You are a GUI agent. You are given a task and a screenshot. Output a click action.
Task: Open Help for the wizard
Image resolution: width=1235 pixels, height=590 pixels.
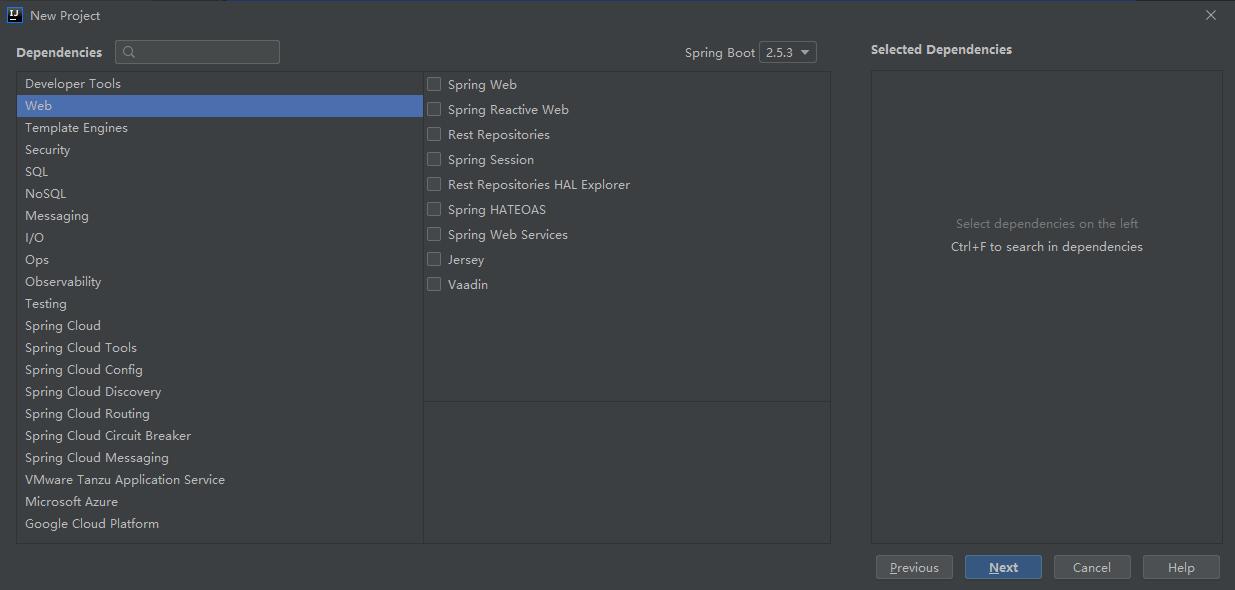click(x=1181, y=567)
